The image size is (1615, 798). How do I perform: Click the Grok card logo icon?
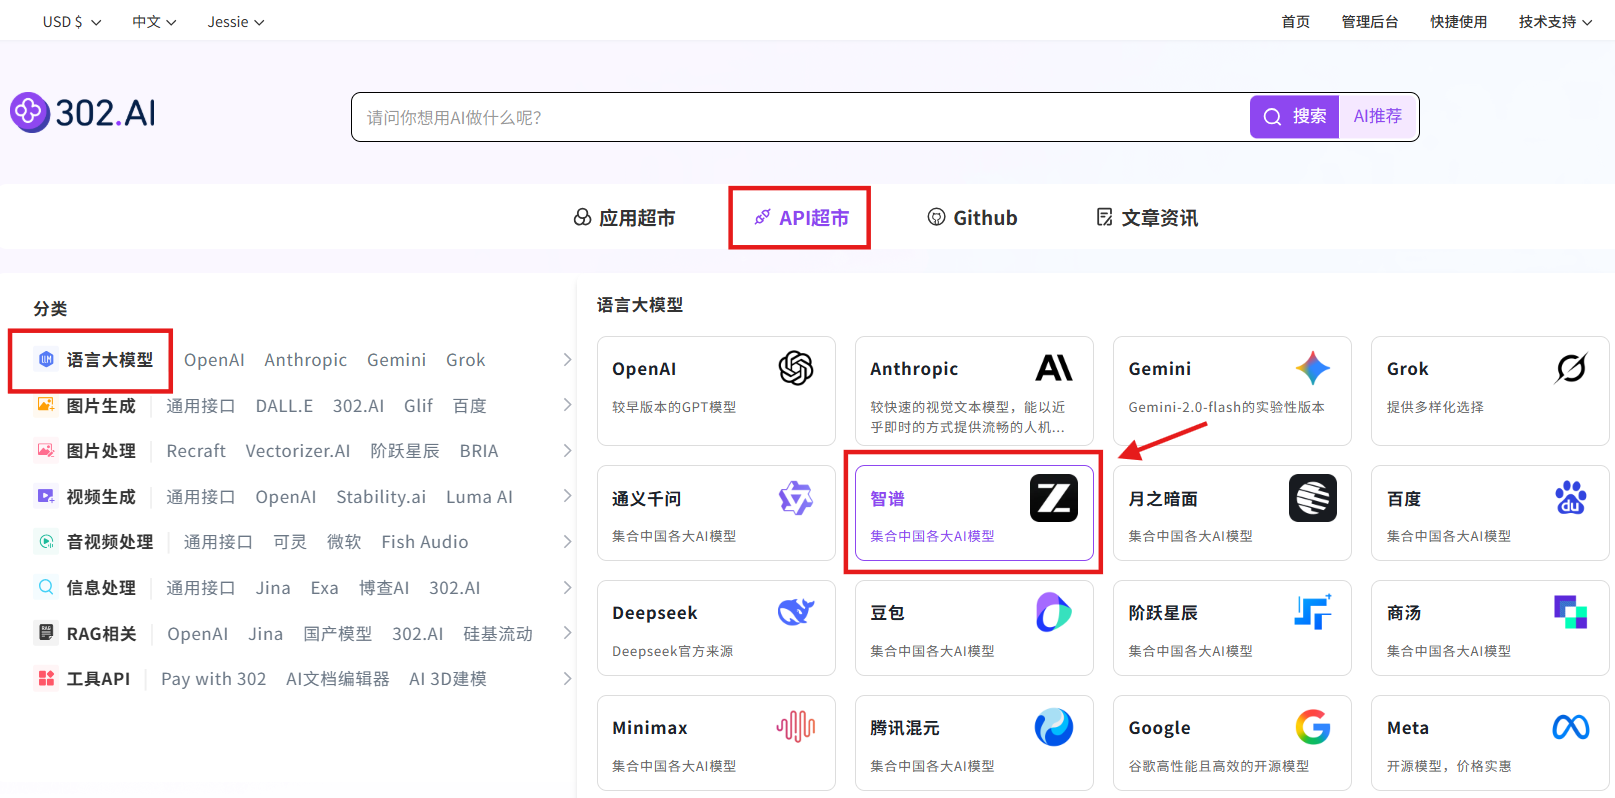(x=1571, y=368)
